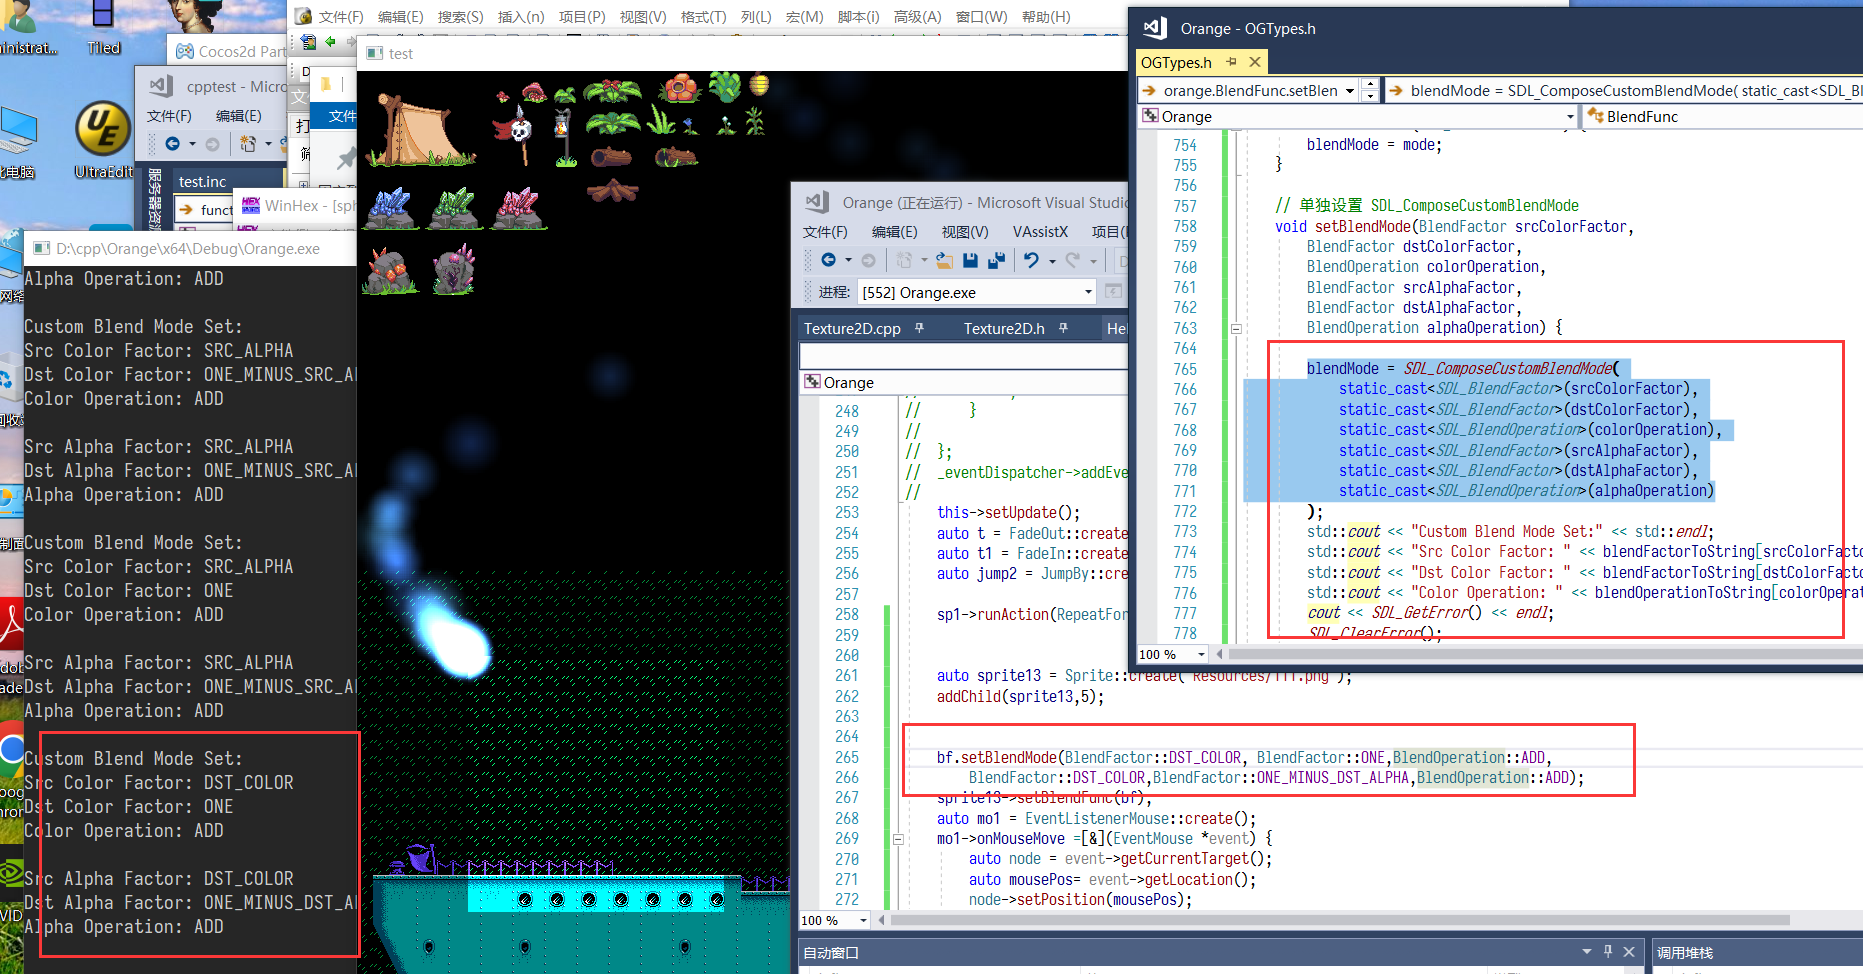Click the Undo arrow in Orange Visual Studio toolbar
This screenshot has width=1863, height=974.
click(1031, 260)
